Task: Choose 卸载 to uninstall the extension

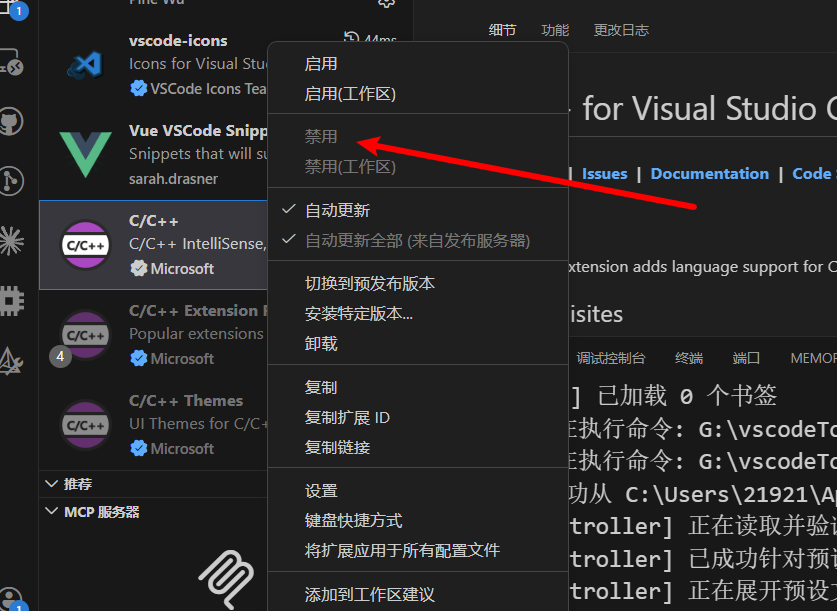Action: click(x=417, y=344)
